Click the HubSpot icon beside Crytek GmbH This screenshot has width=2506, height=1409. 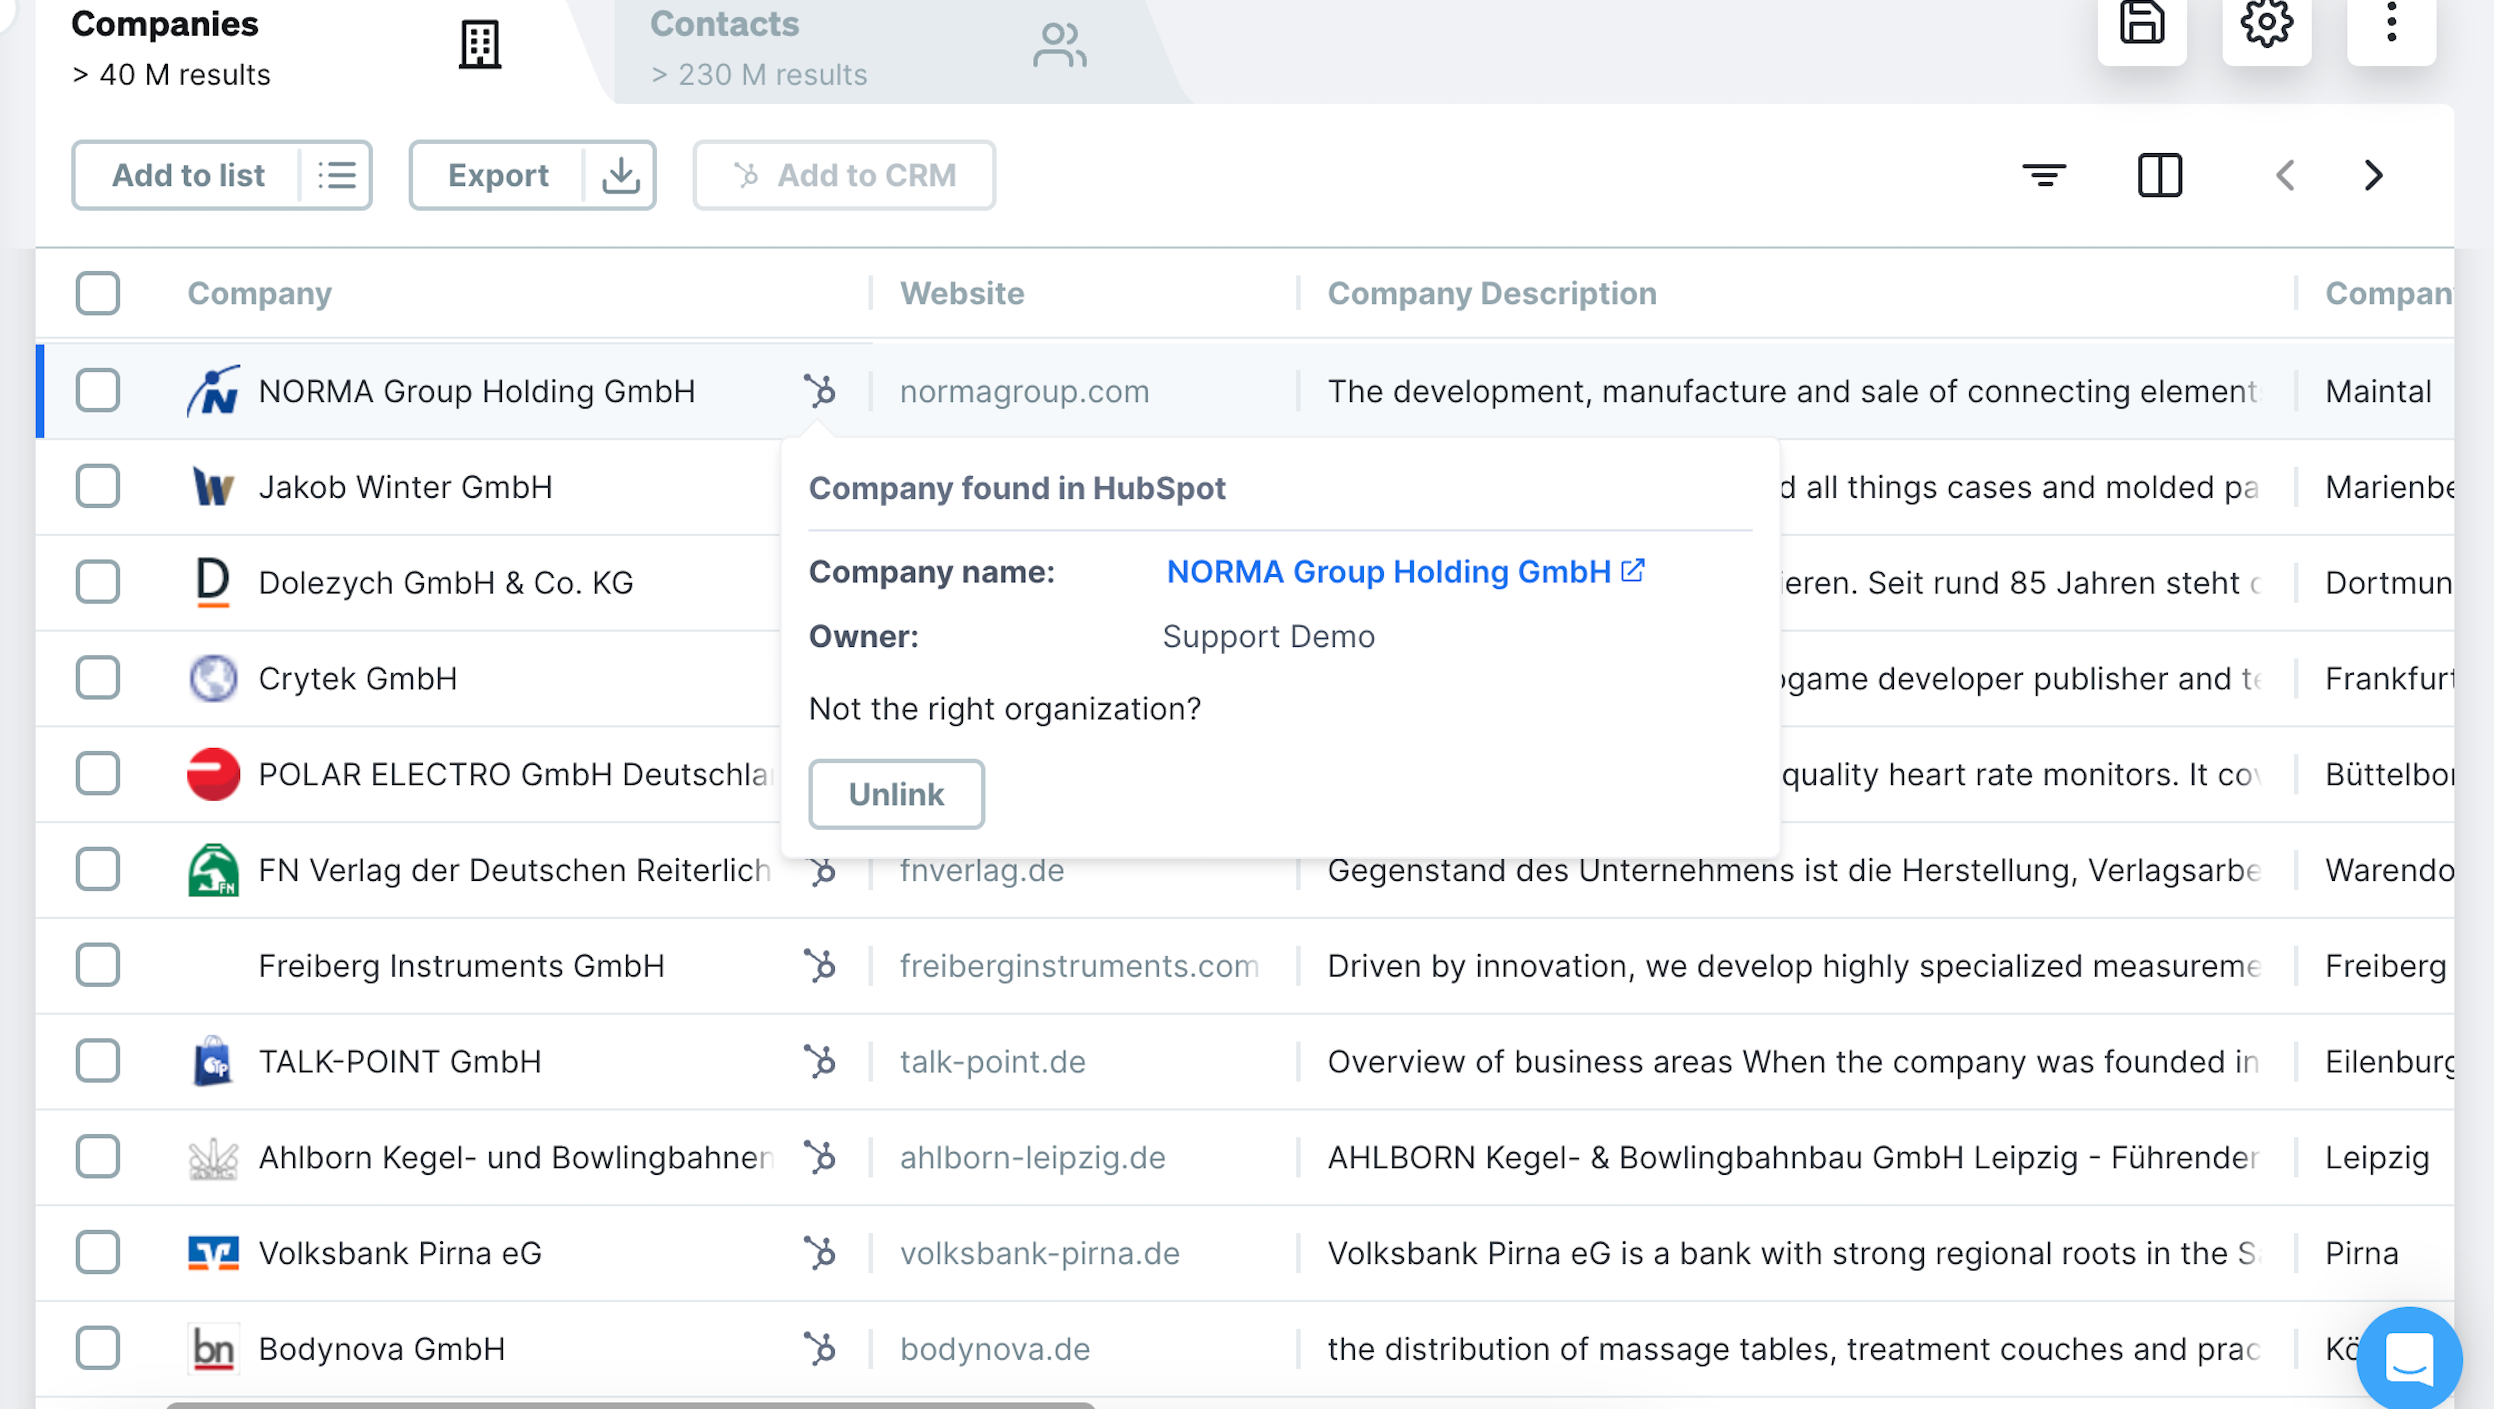(821, 678)
